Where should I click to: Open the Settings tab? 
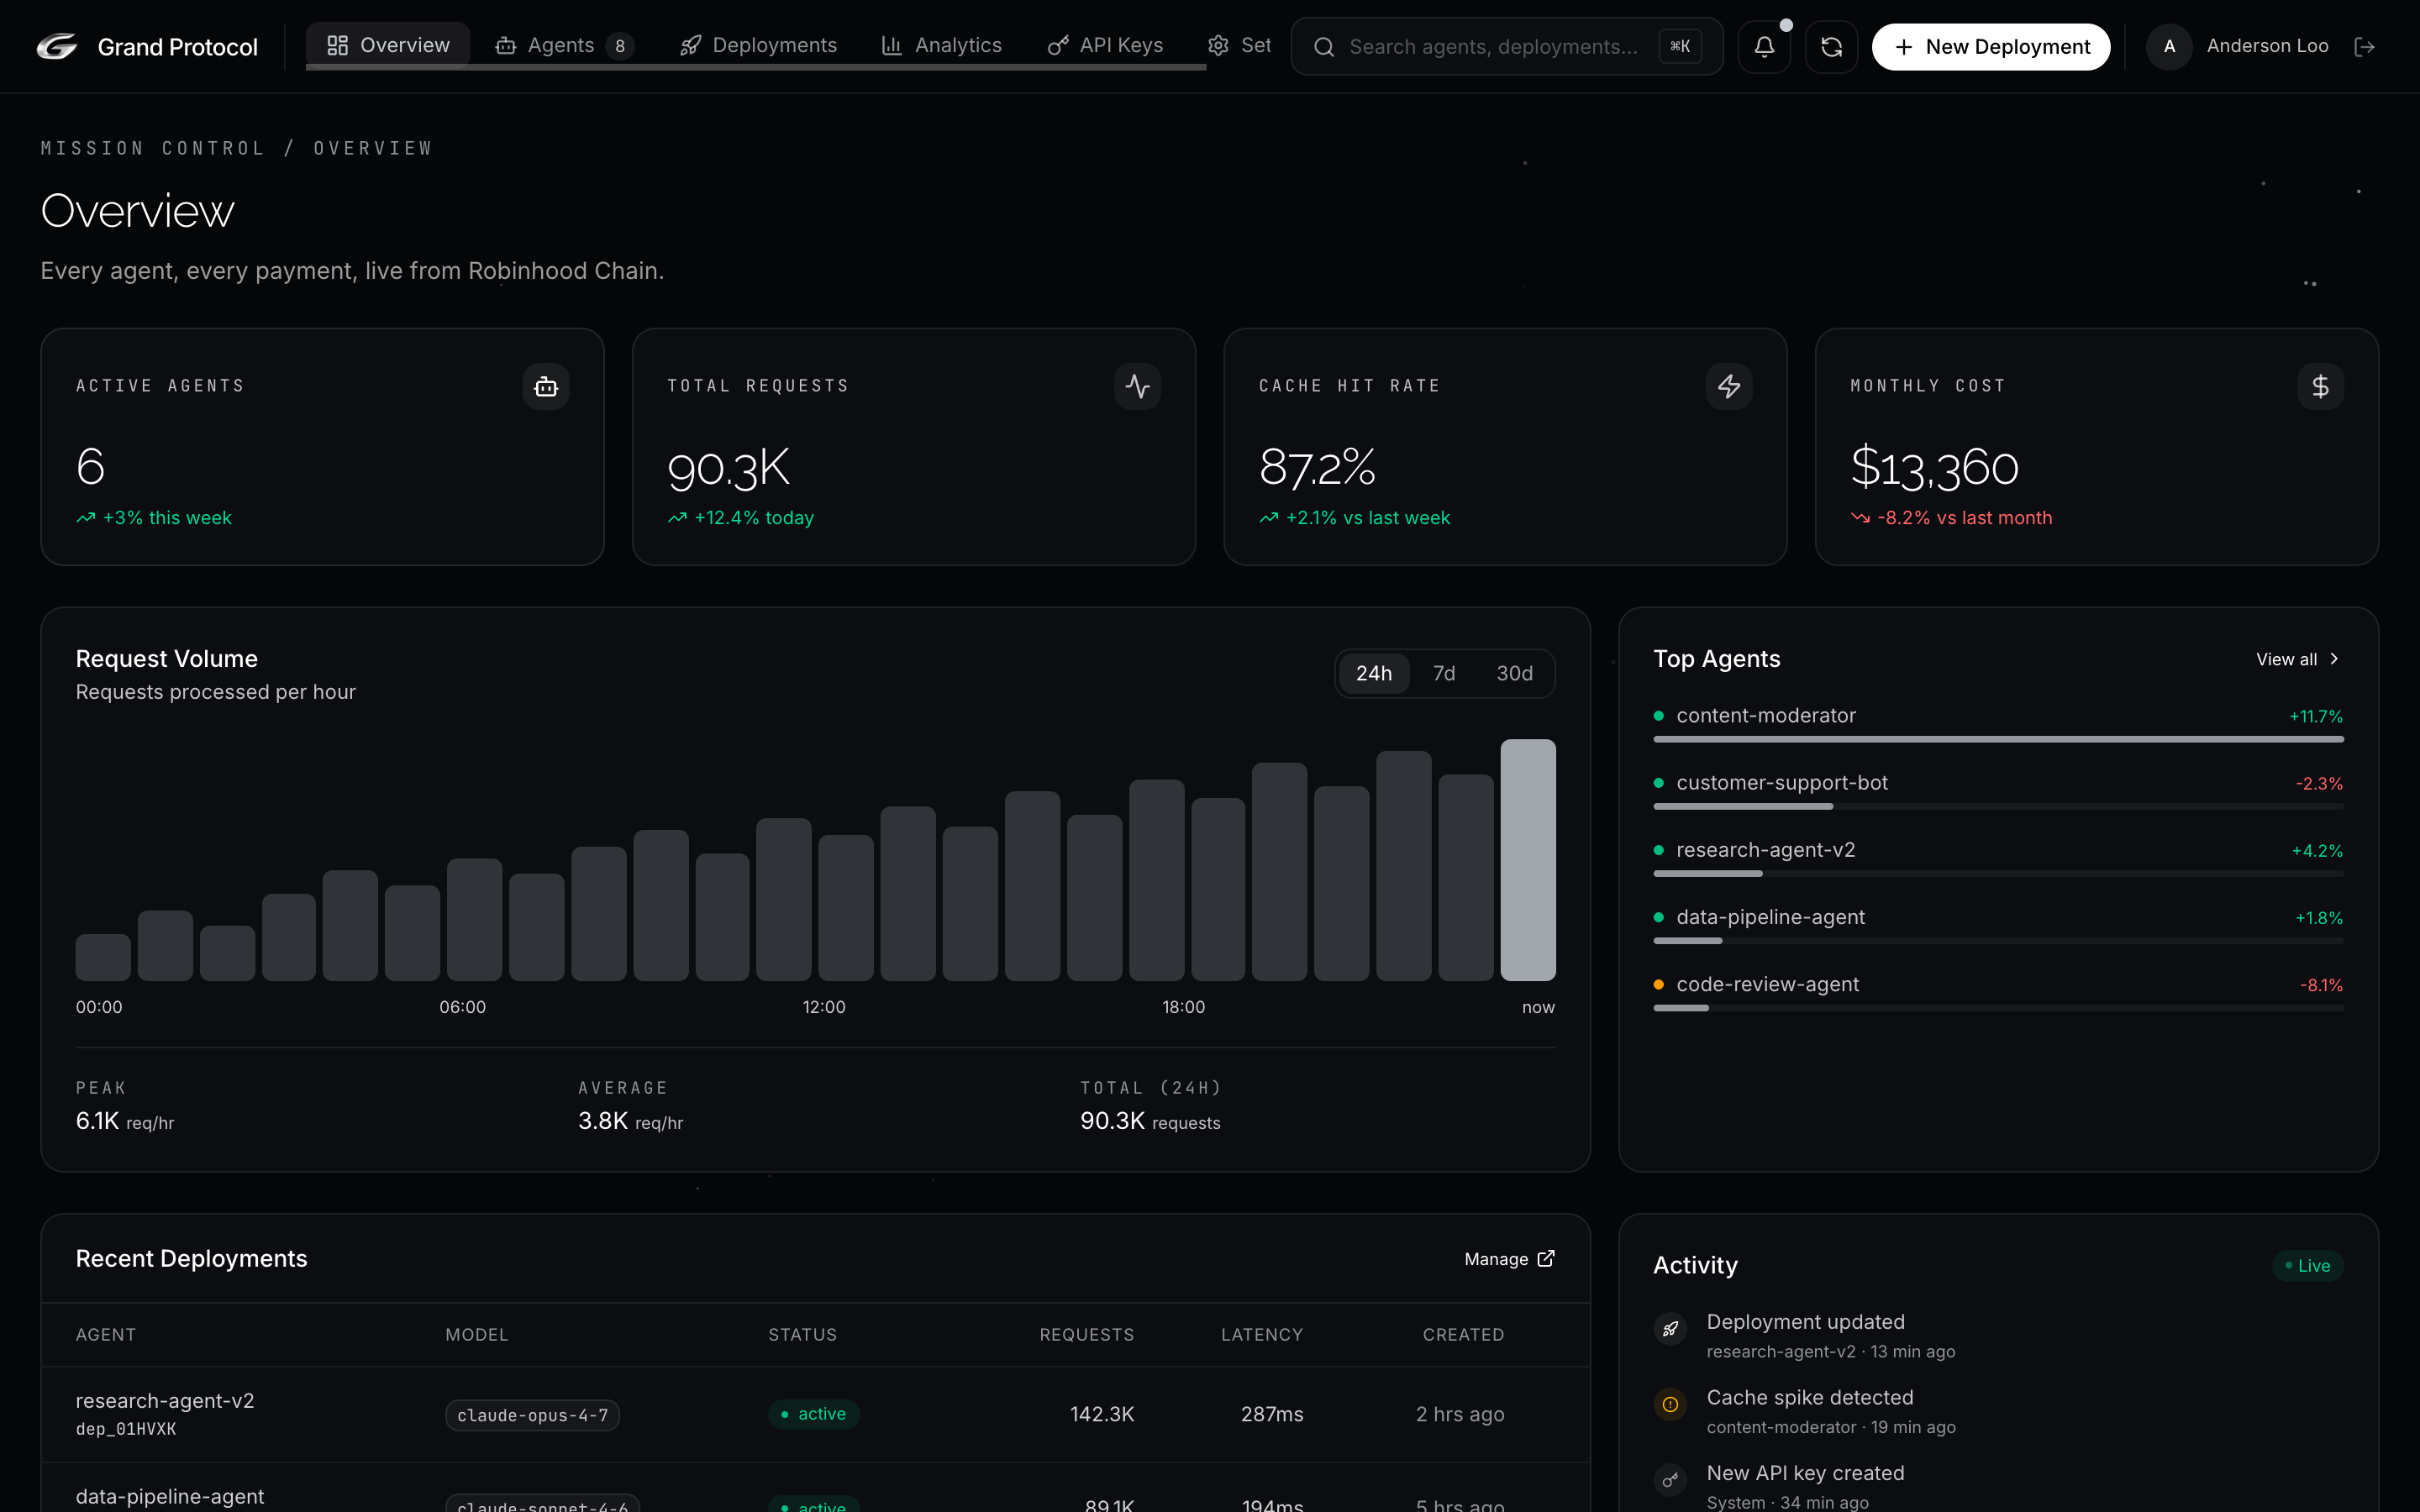tap(1240, 45)
